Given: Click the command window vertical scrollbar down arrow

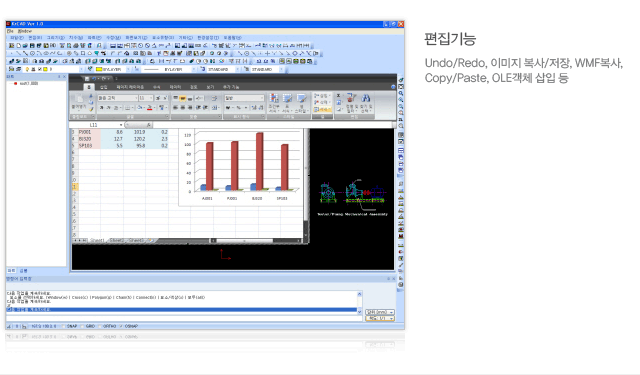Looking at the screenshot, I should [x=359, y=312].
